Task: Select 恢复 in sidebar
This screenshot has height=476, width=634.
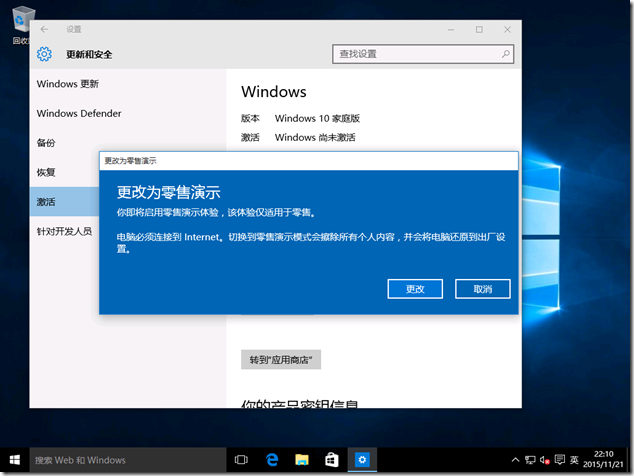Action: pos(46,172)
